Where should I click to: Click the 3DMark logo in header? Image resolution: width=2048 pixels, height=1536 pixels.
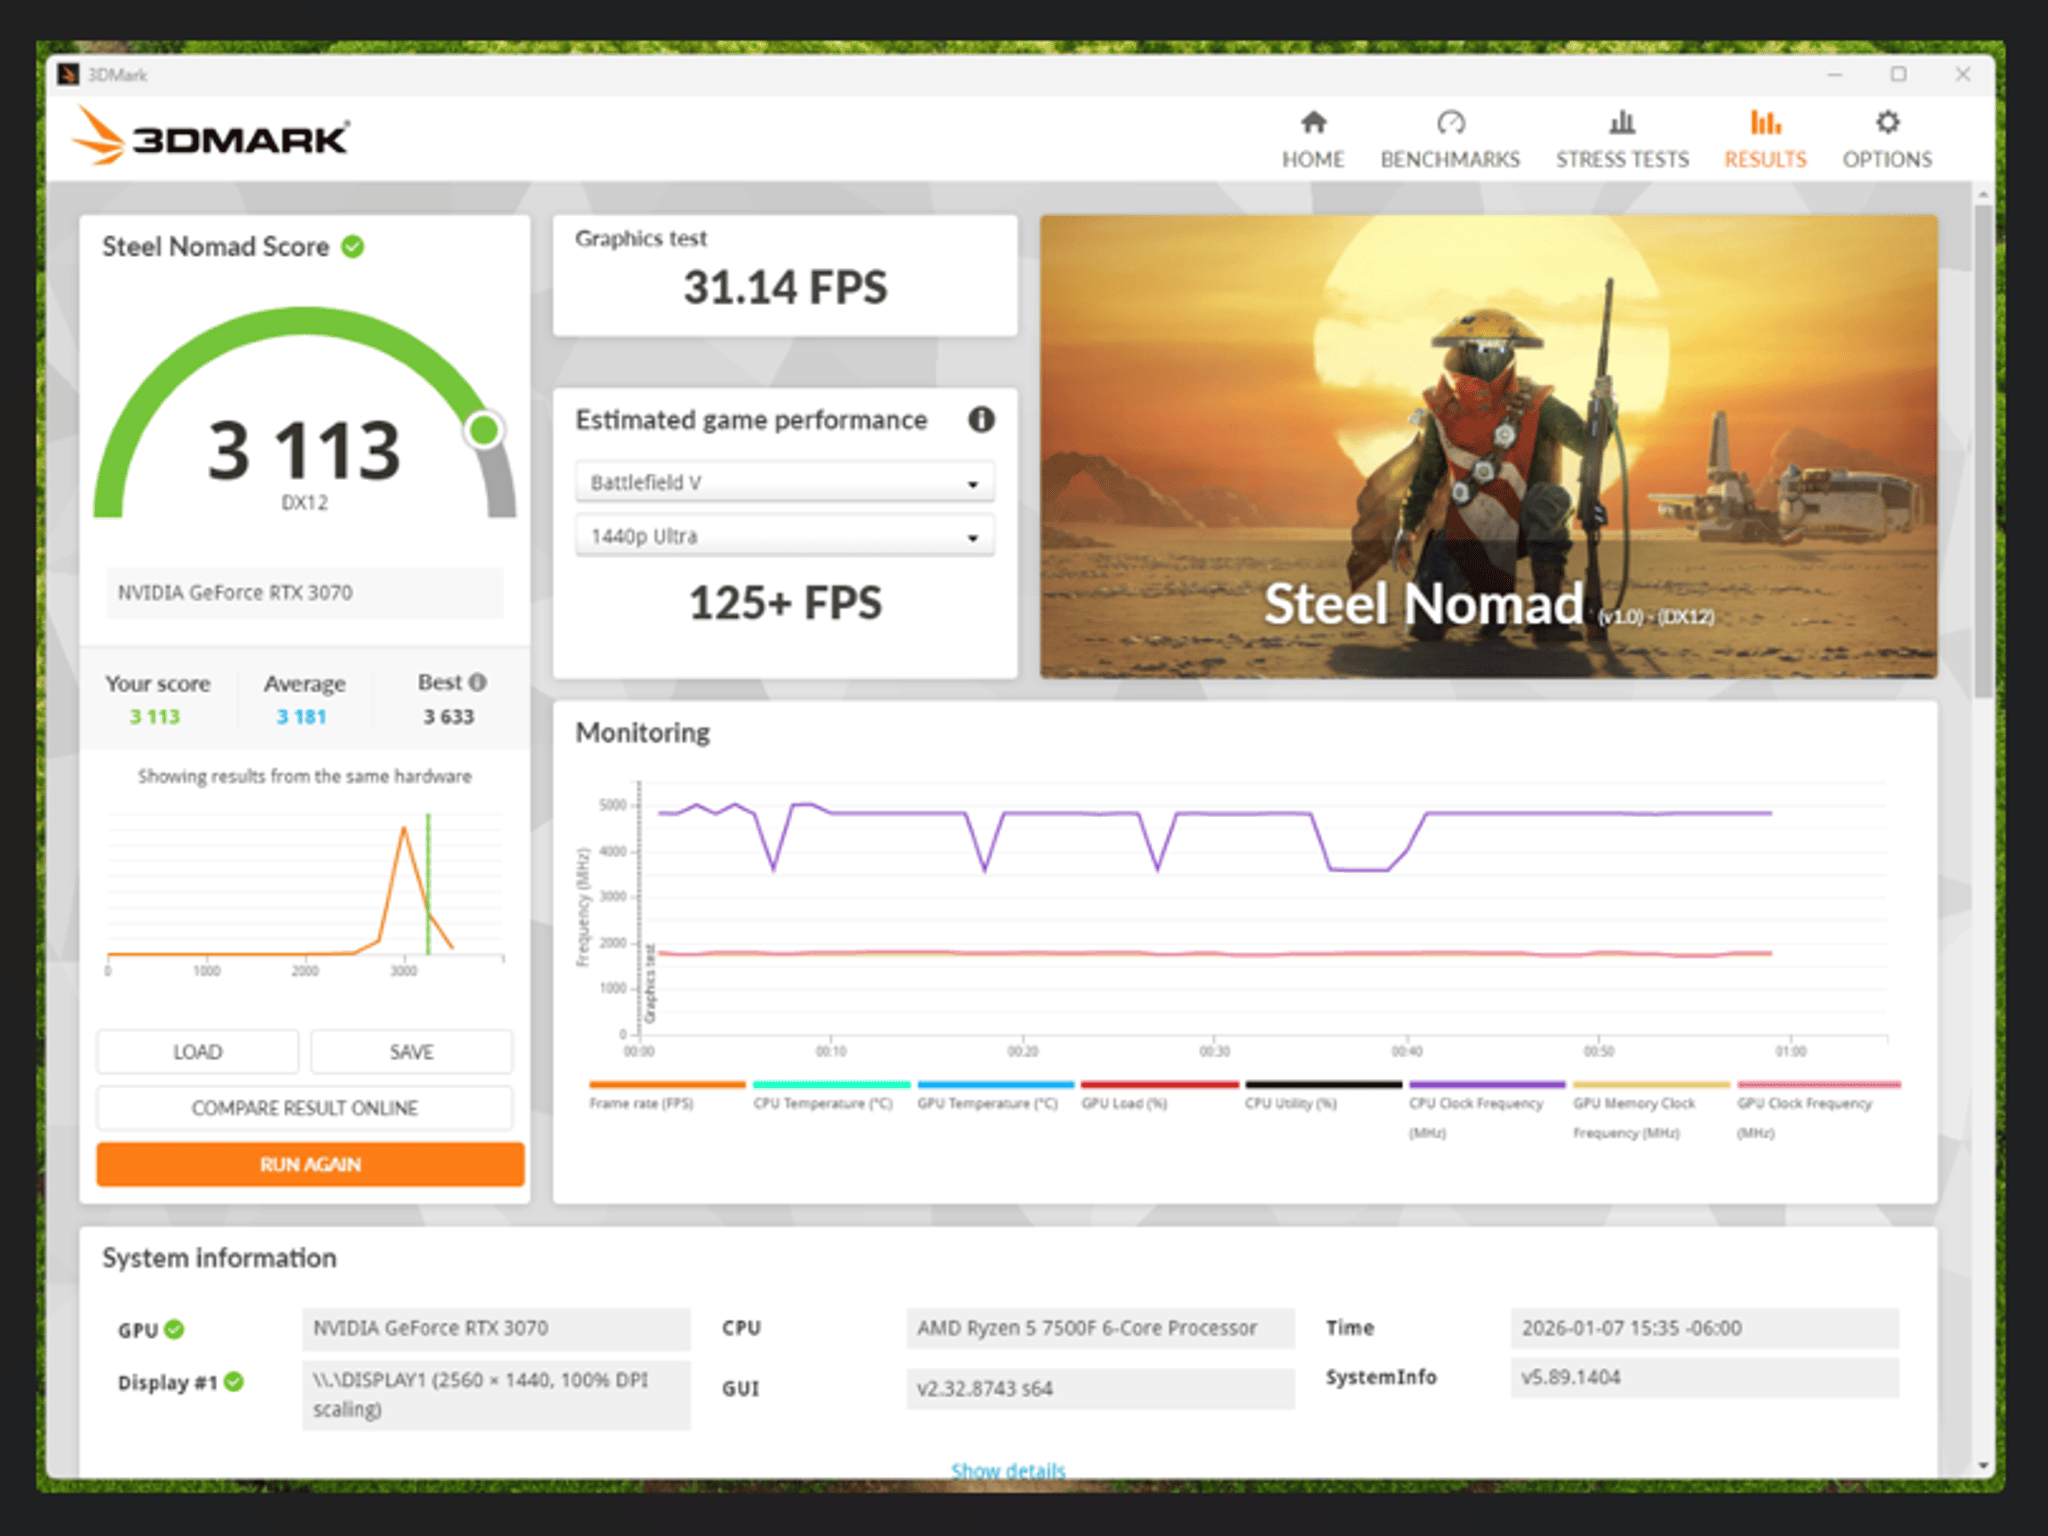[x=211, y=138]
